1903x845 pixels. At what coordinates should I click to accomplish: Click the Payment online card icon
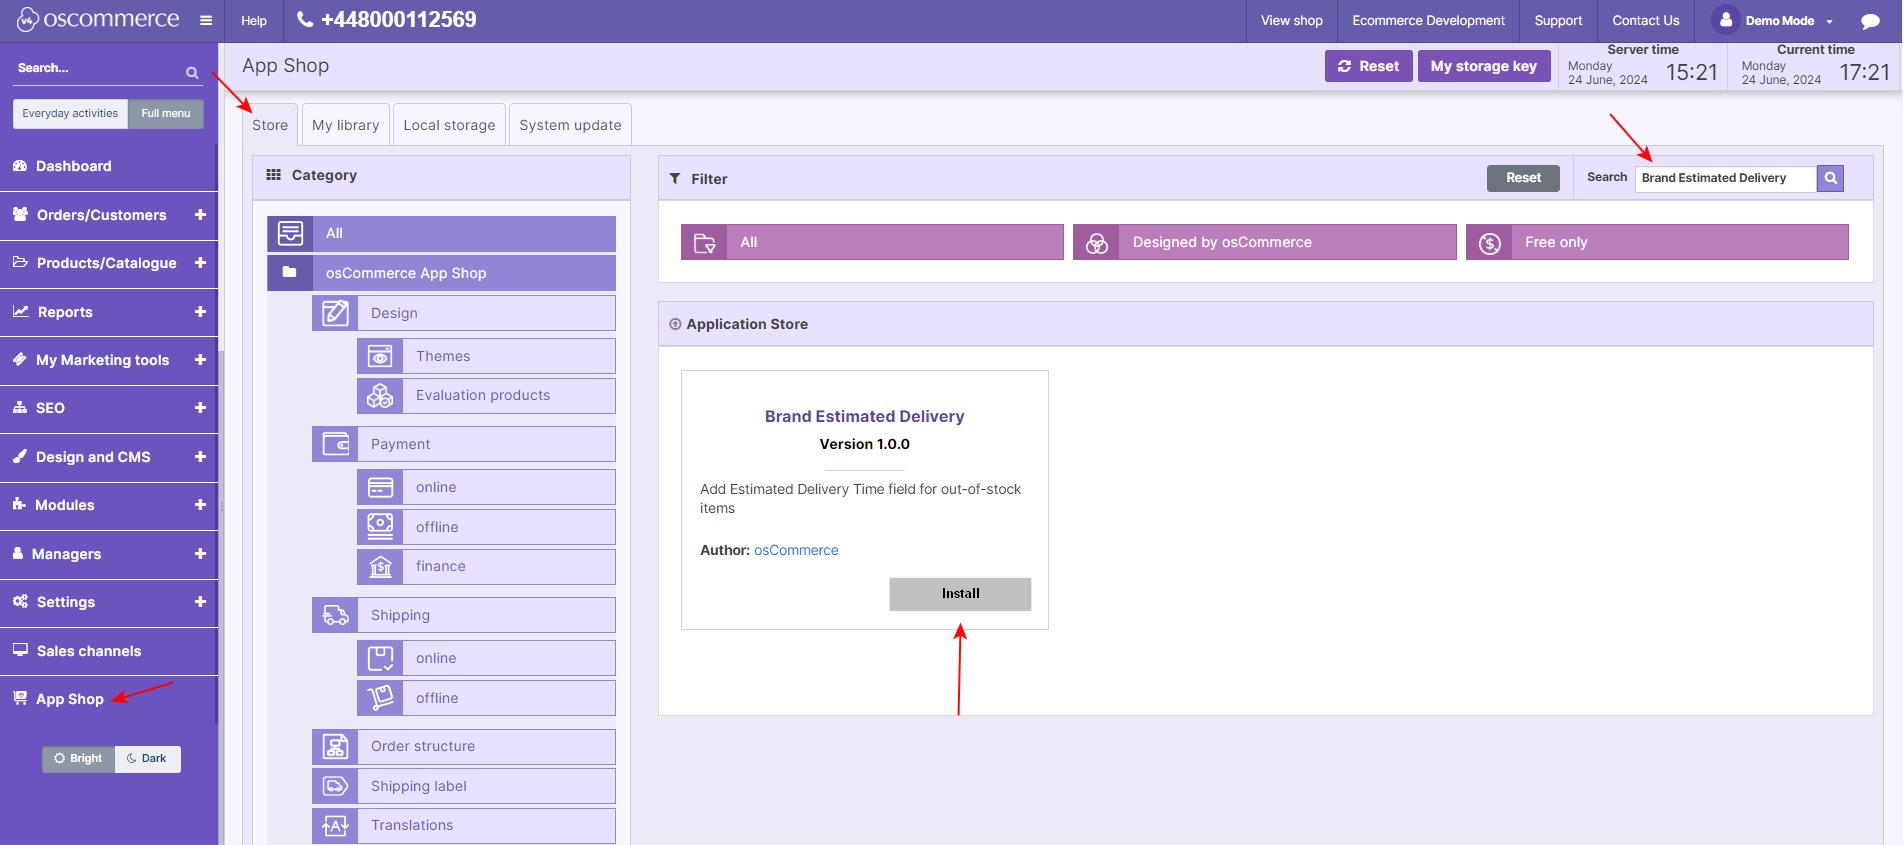point(380,487)
